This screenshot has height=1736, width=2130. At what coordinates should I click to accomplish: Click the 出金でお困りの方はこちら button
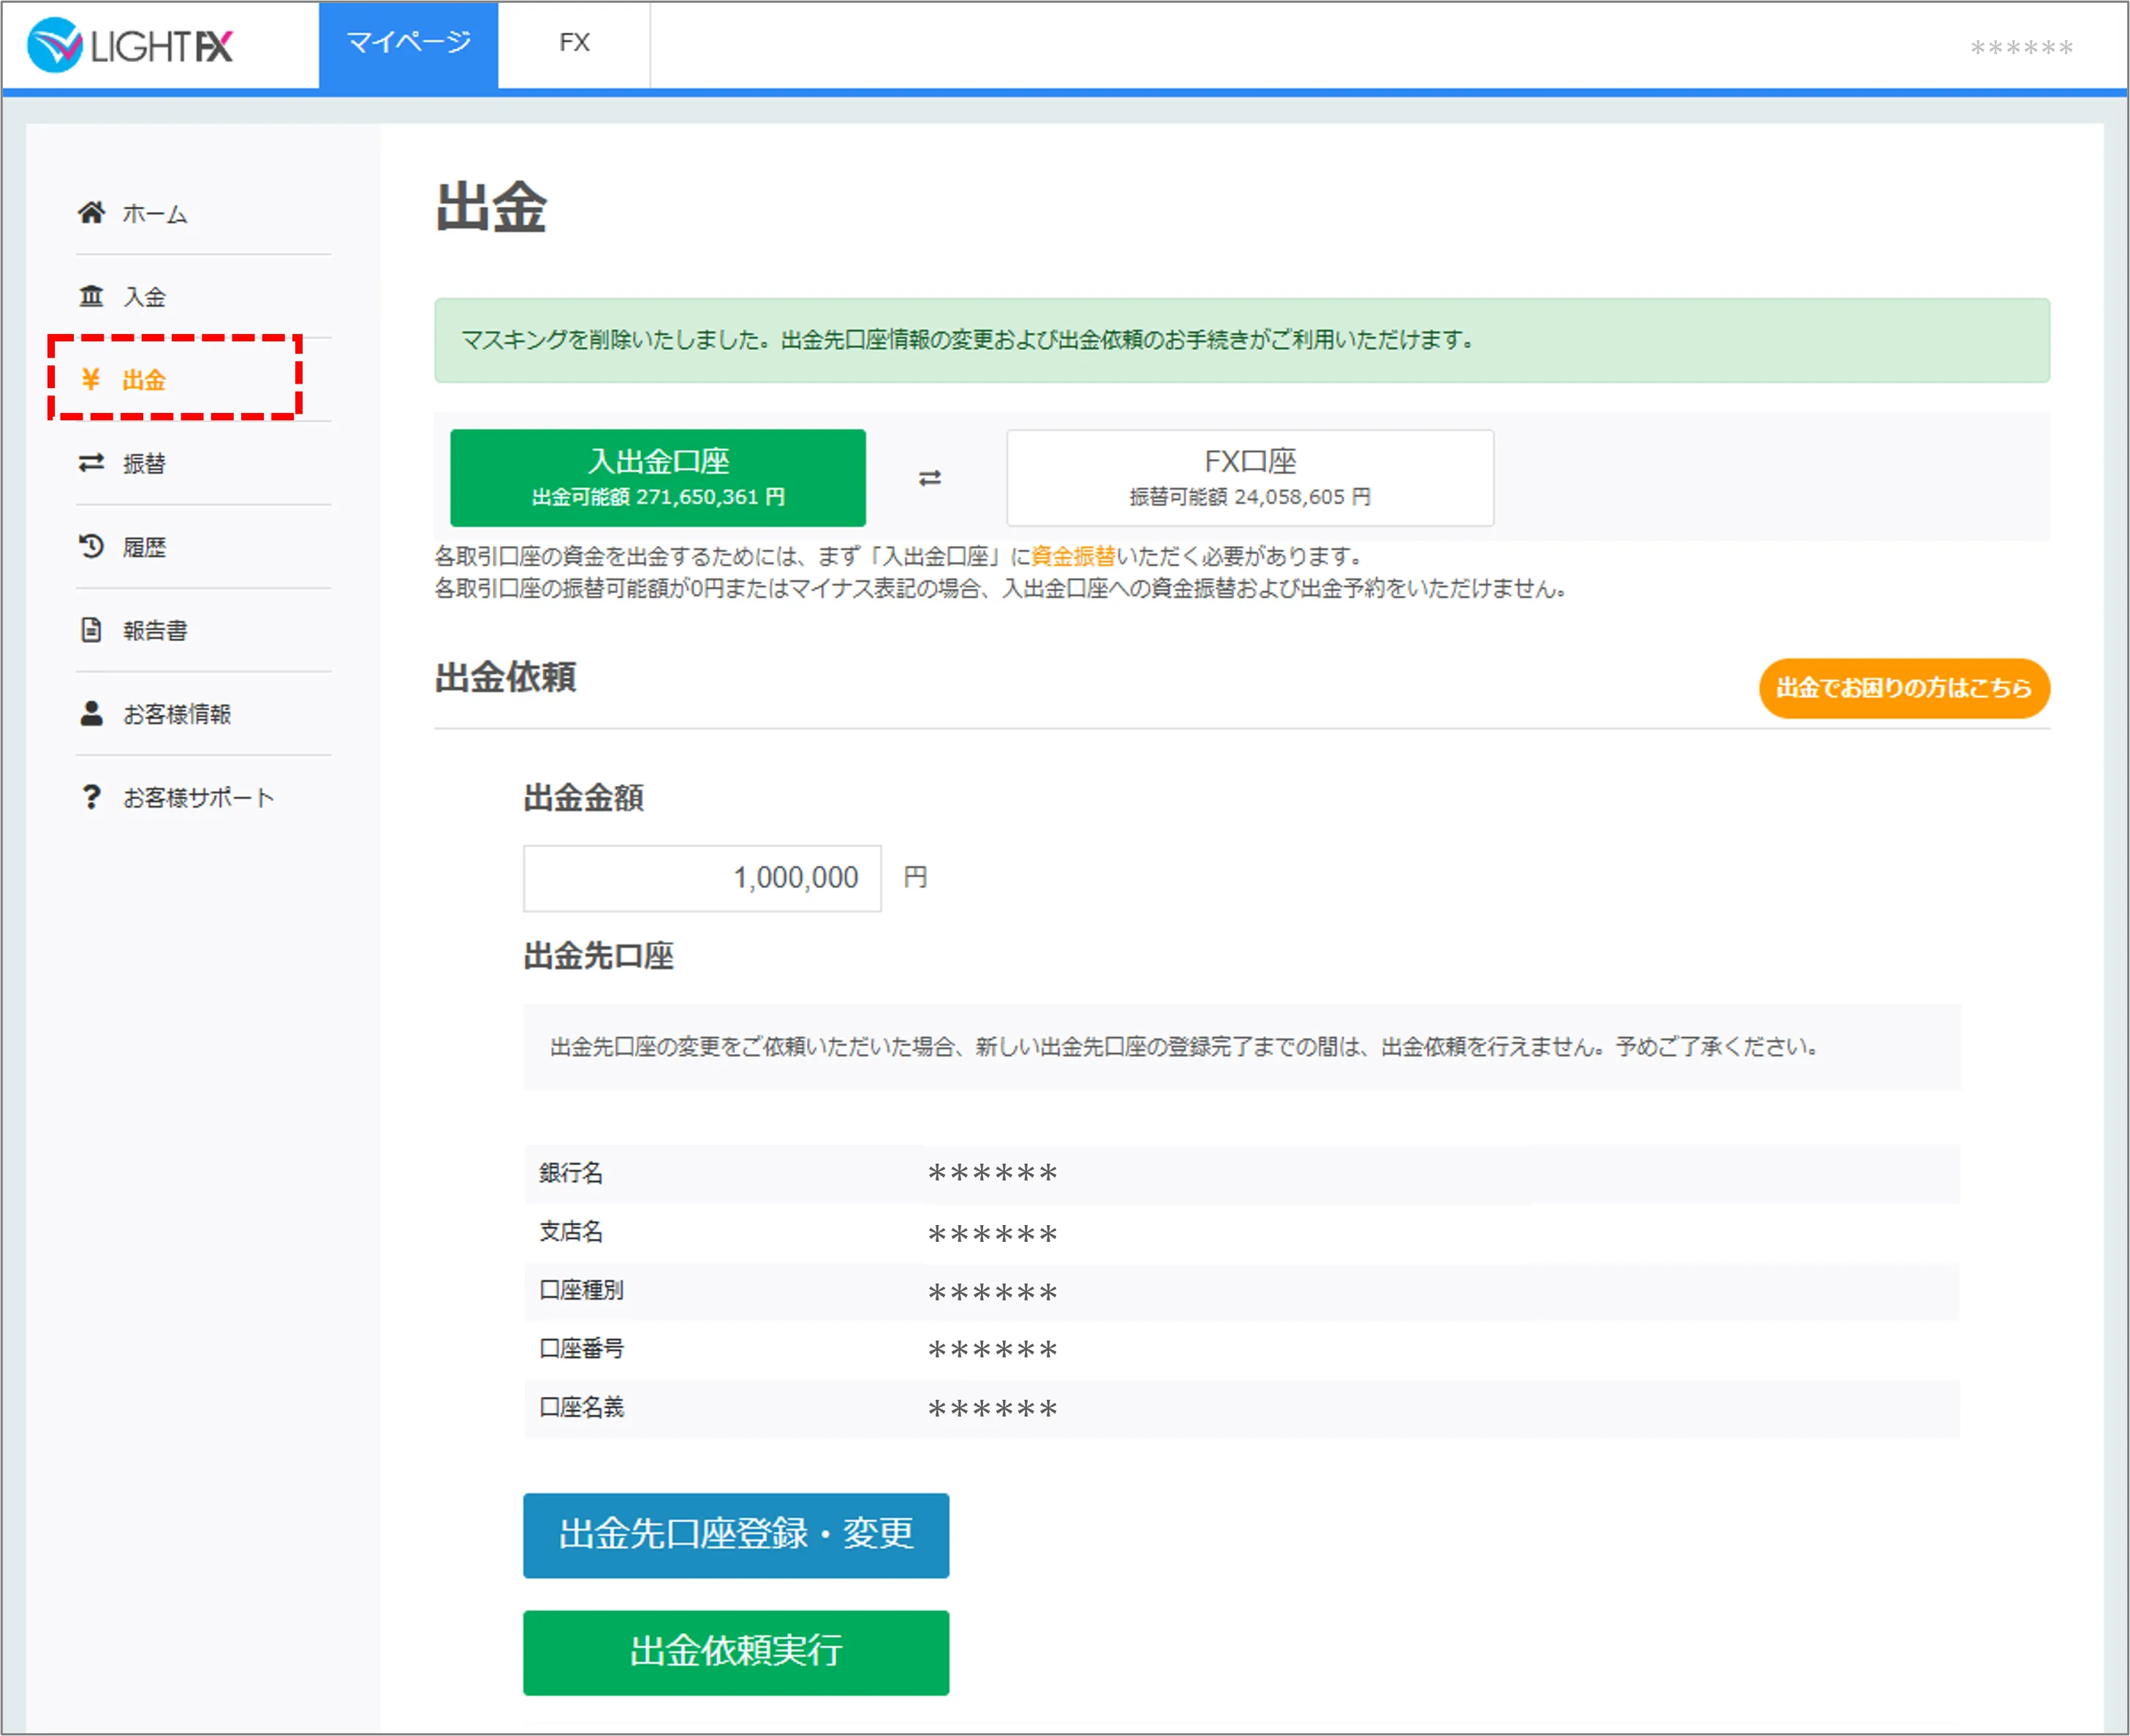coord(1904,688)
